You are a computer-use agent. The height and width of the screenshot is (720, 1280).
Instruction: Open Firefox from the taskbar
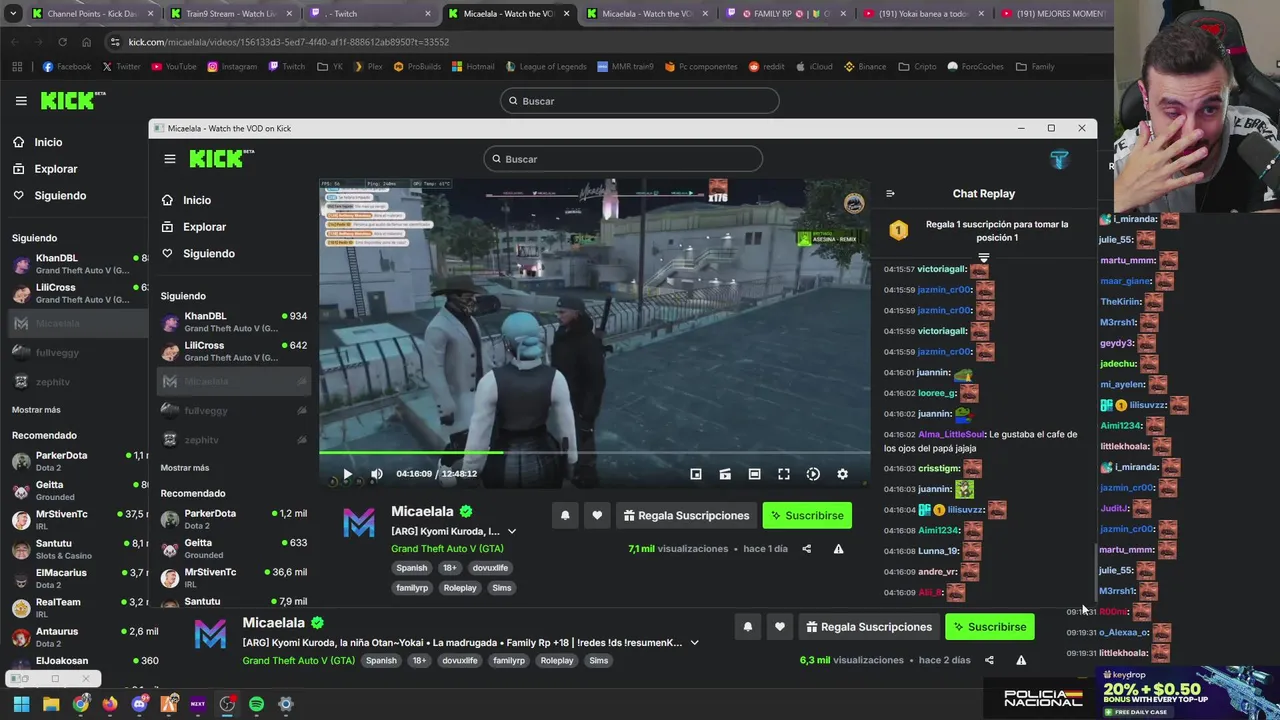110,704
